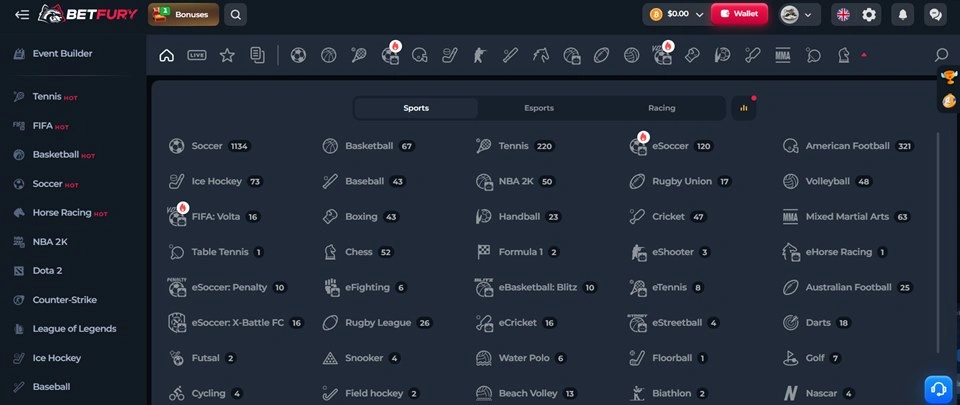Select Australian Football 25

(847, 288)
